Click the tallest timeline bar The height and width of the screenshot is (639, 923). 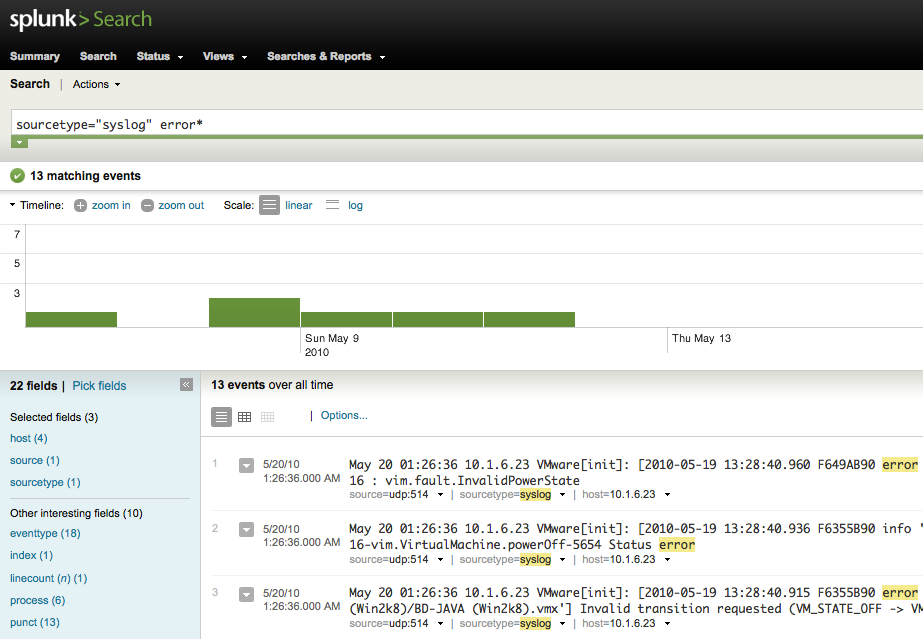[254, 312]
